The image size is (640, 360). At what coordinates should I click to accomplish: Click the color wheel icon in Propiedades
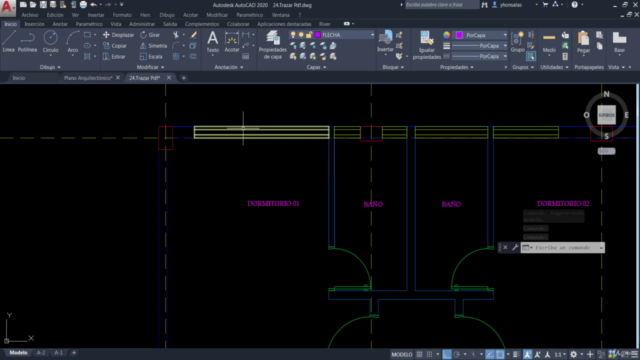coord(447,35)
